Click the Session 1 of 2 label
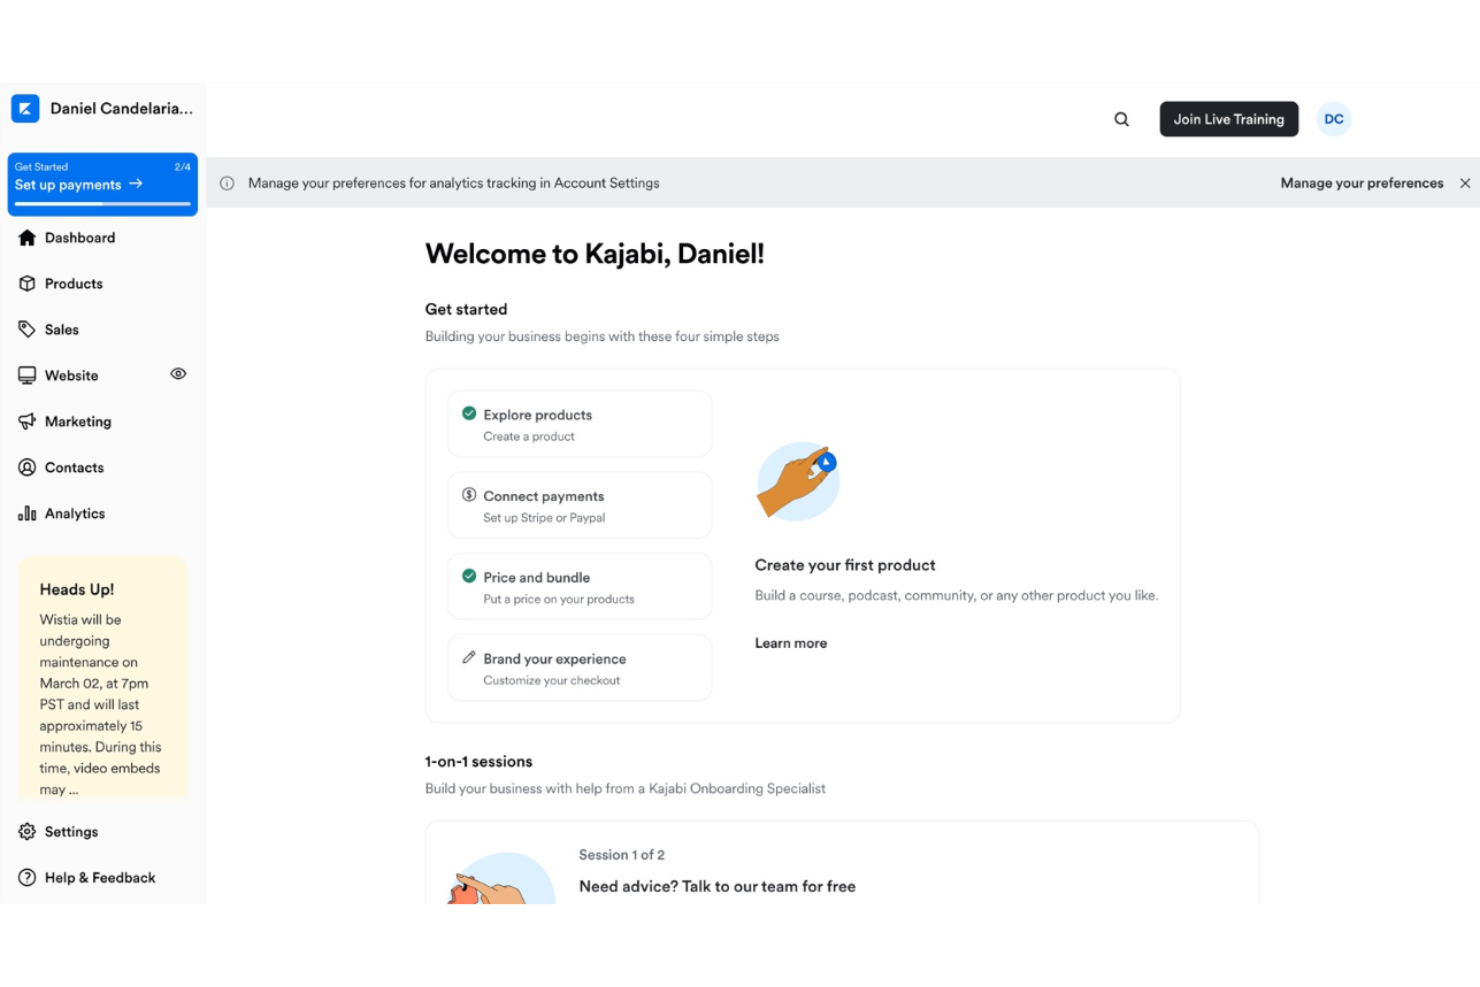The width and height of the screenshot is (1480, 987). click(622, 855)
